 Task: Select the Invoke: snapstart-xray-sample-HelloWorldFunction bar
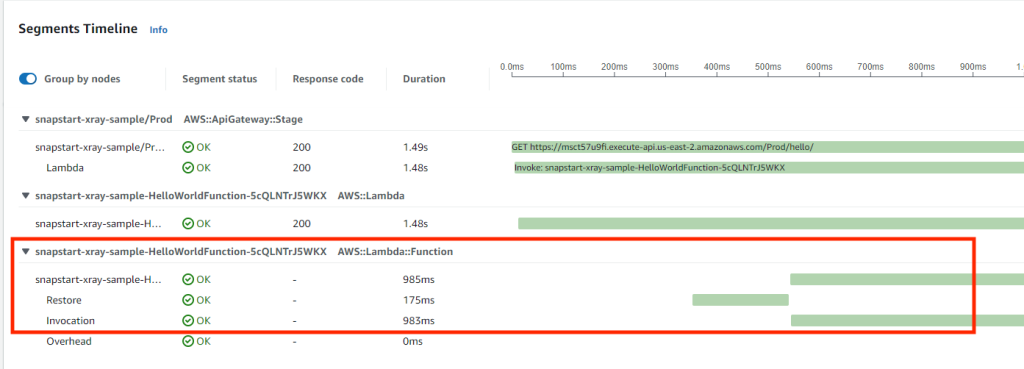[x=769, y=168]
